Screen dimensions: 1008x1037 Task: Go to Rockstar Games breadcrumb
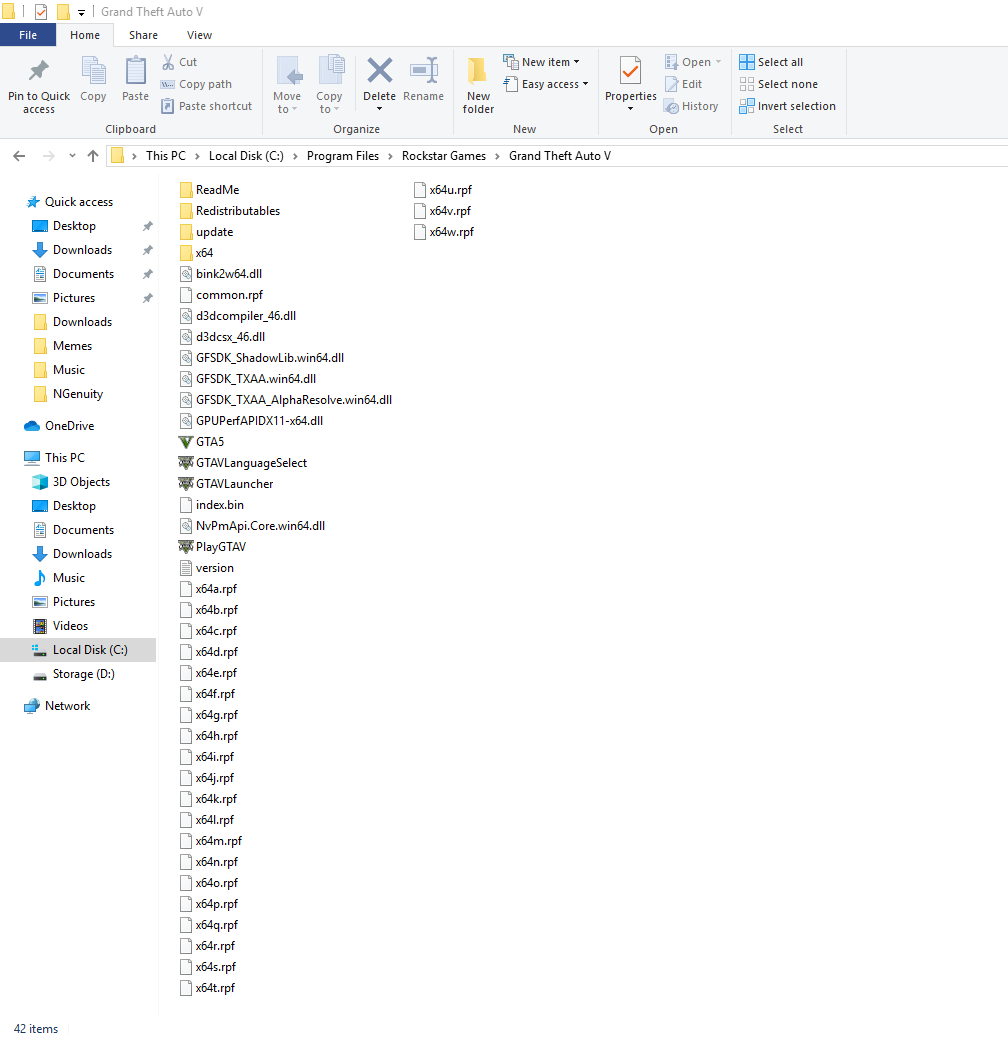pyautogui.click(x=444, y=156)
